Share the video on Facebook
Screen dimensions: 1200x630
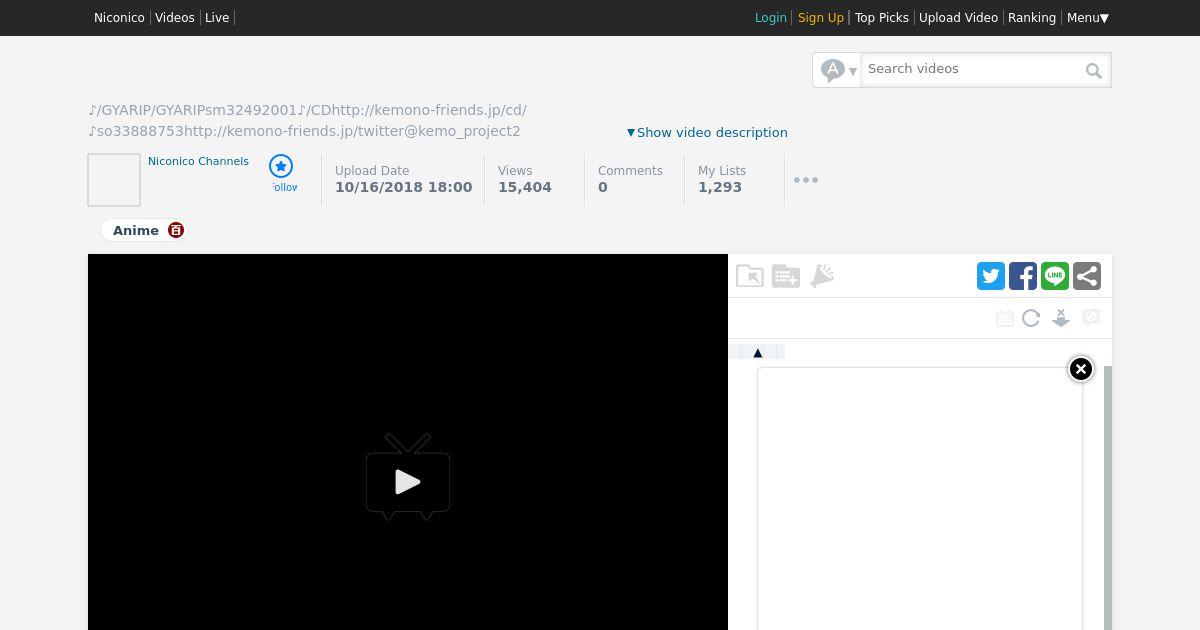[1023, 276]
